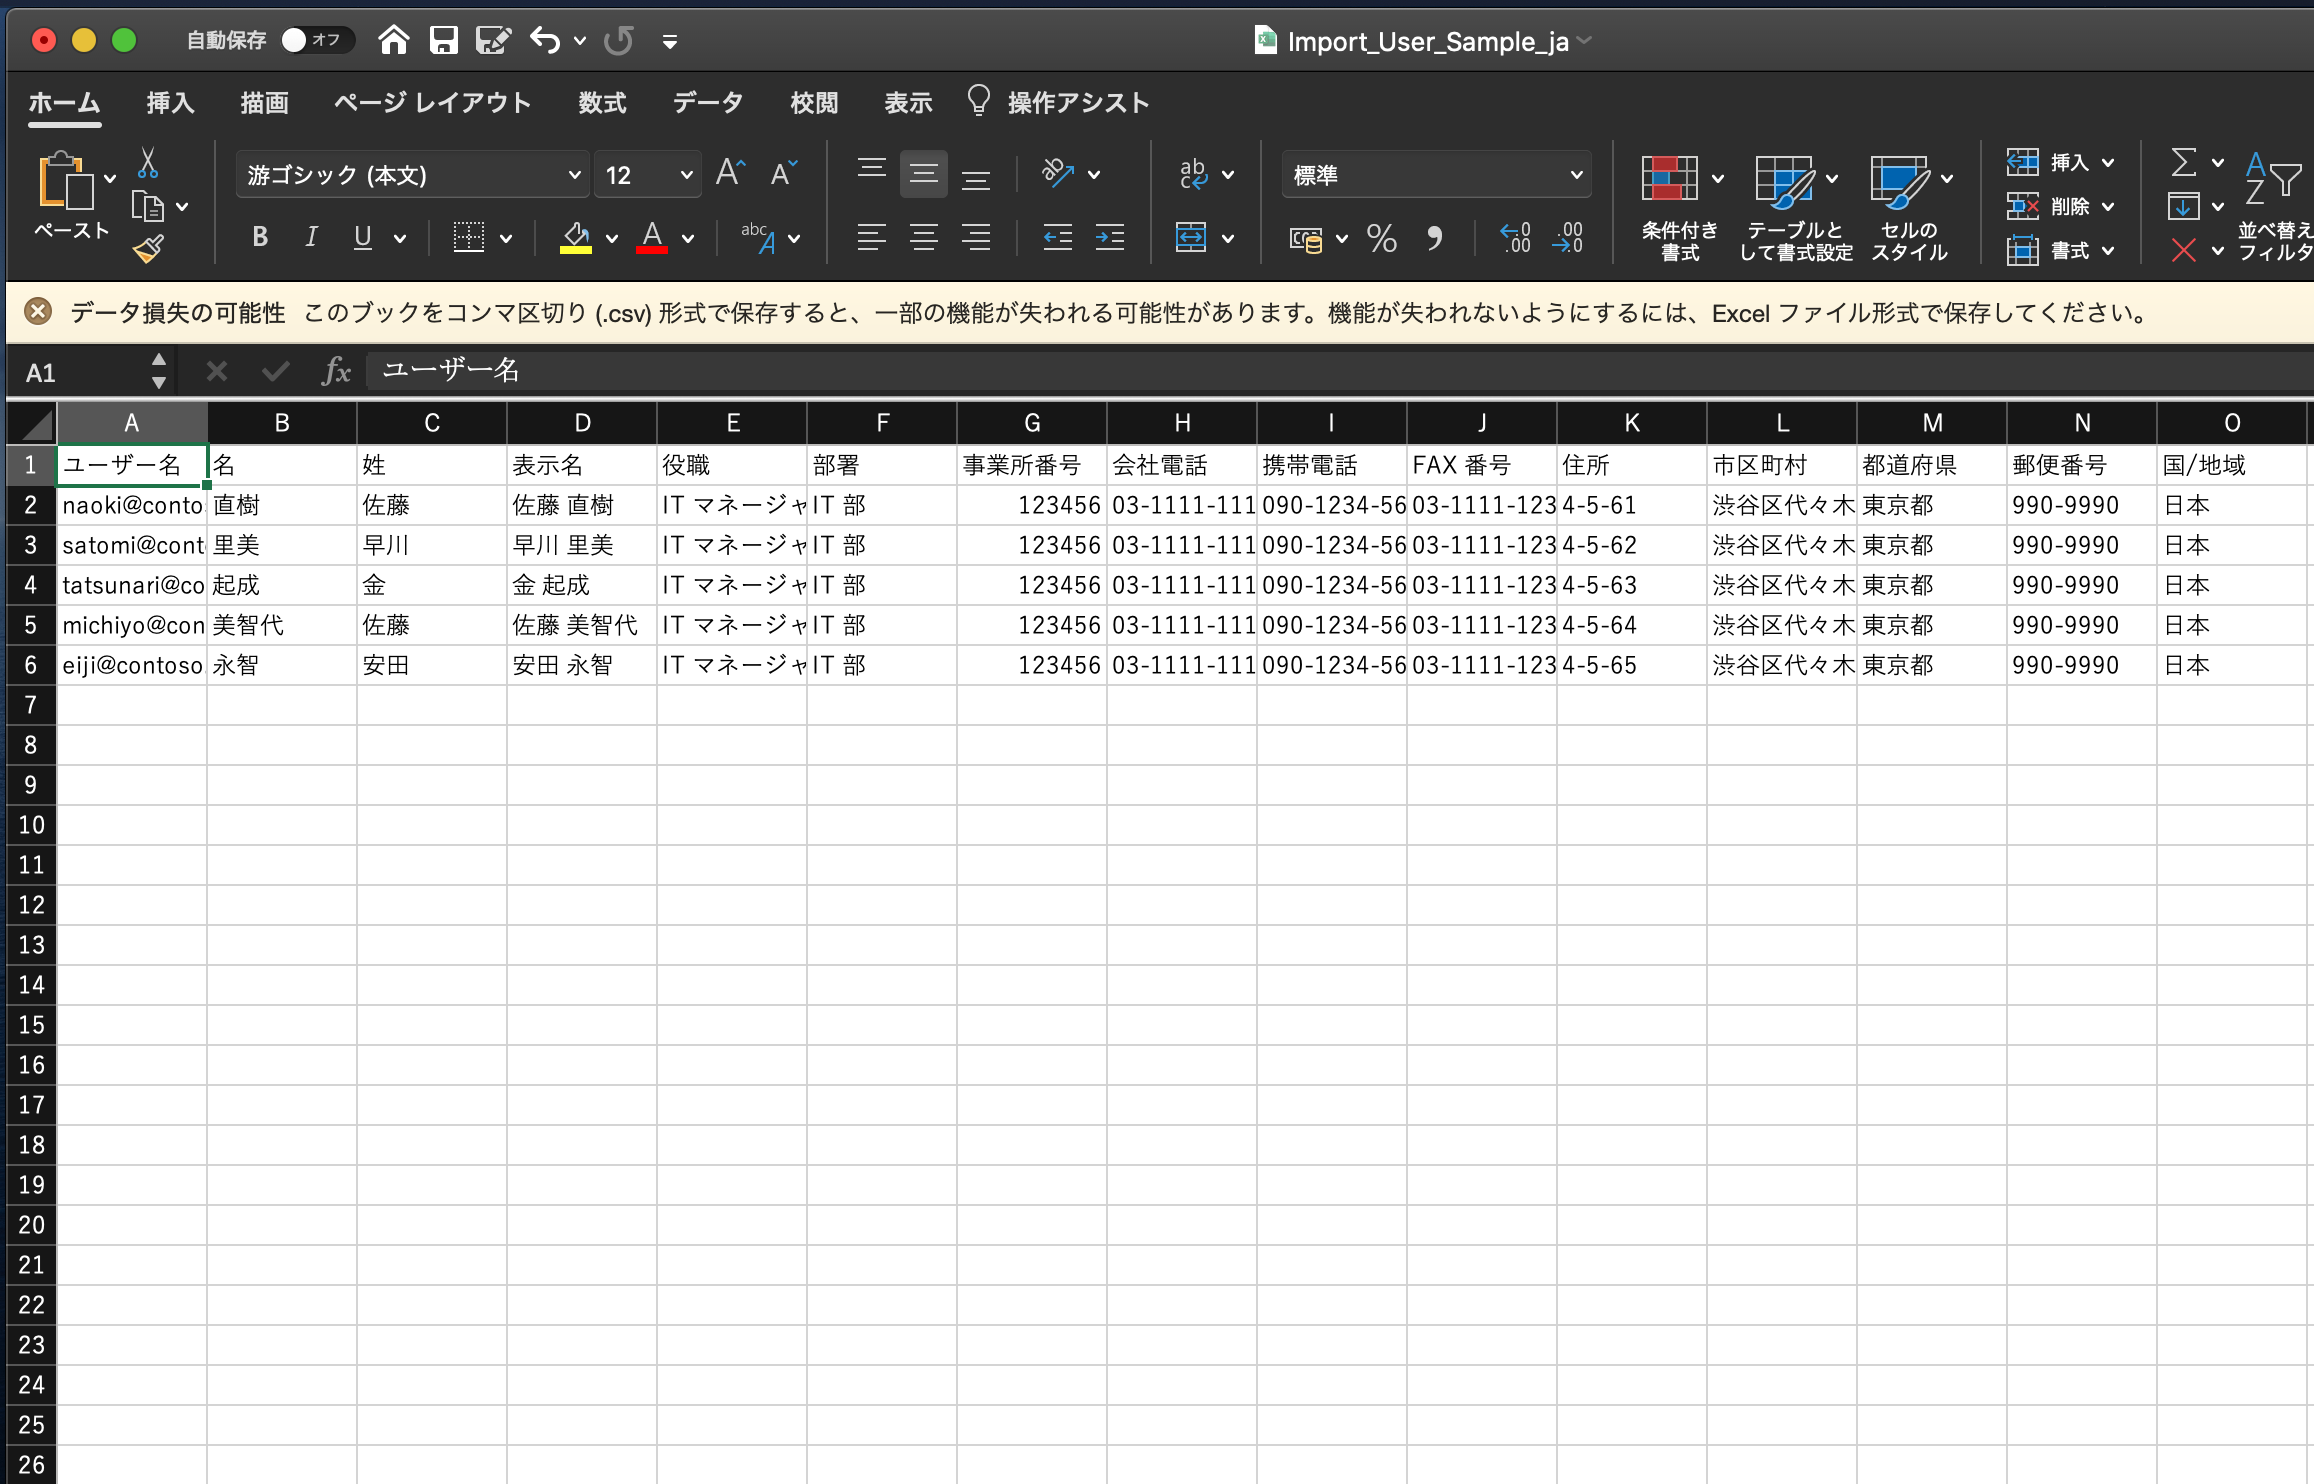
Task: Click the Save As pencil icon
Action: click(x=493, y=40)
